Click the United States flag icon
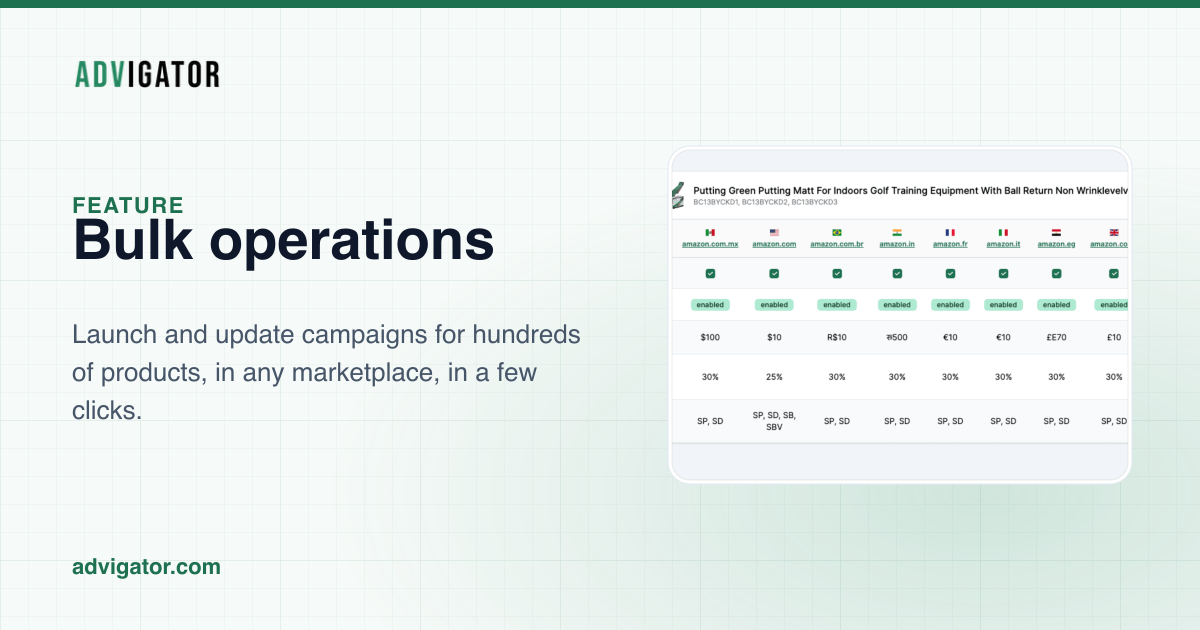This screenshot has height=630, width=1200. (x=774, y=232)
